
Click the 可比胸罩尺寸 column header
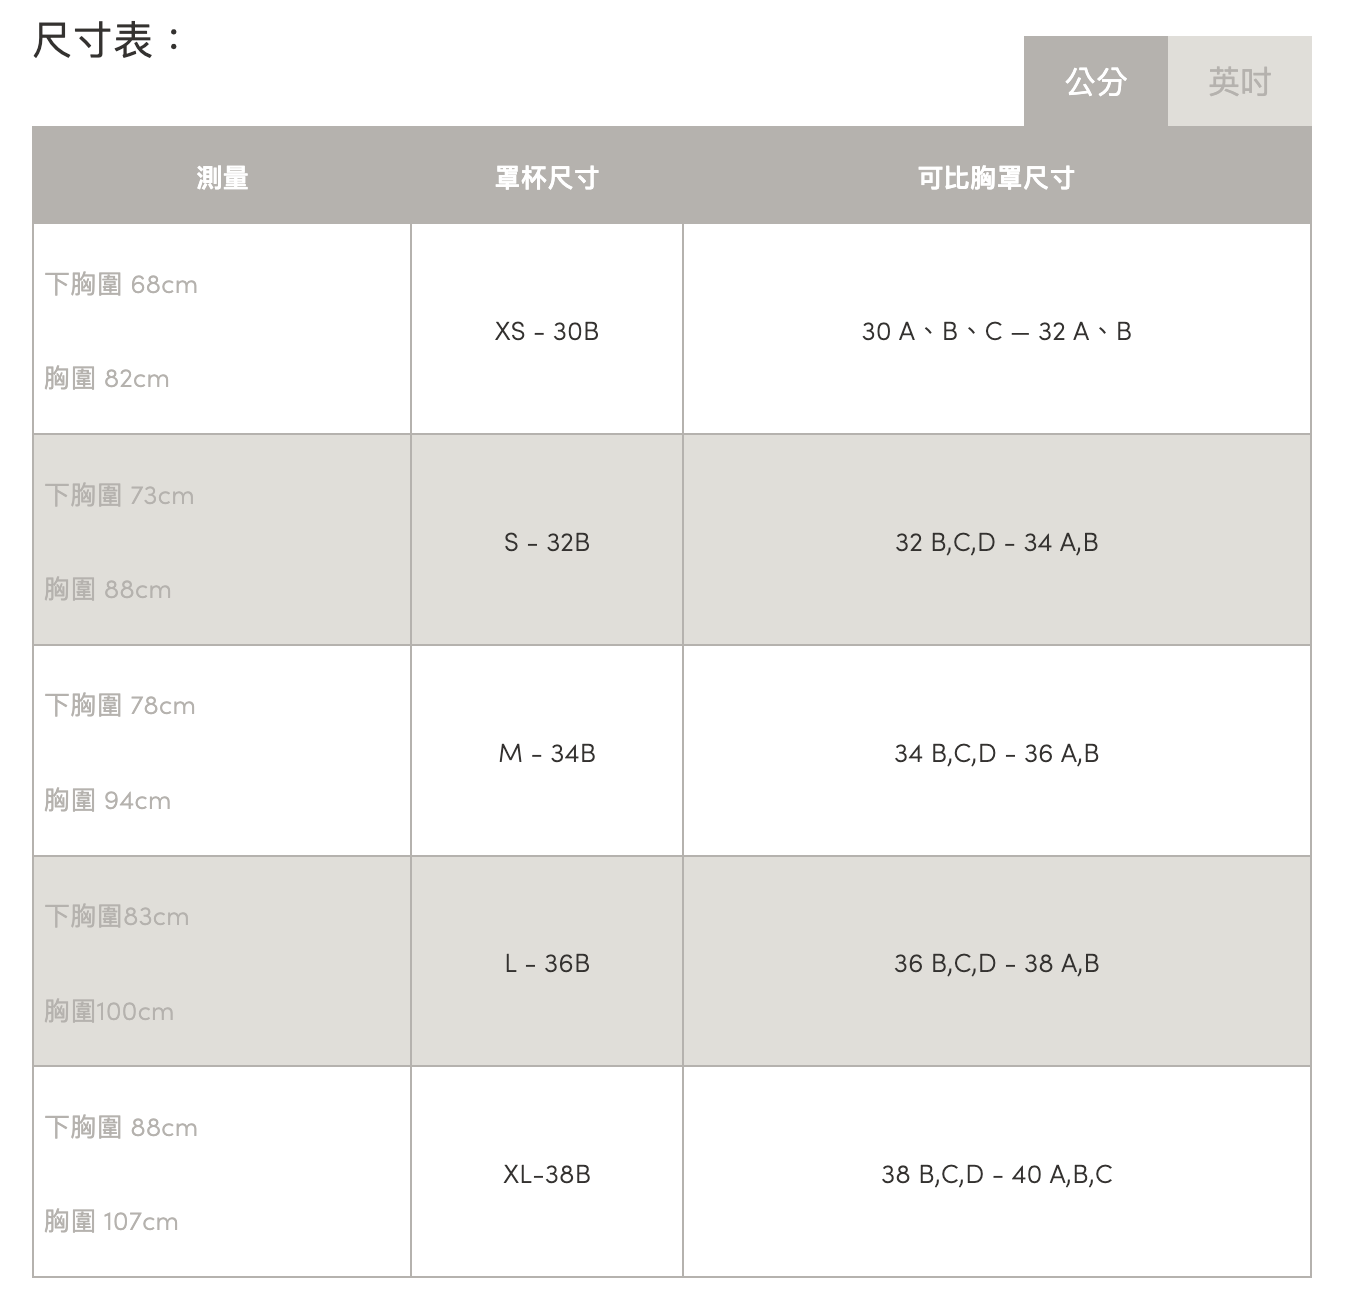tap(996, 178)
